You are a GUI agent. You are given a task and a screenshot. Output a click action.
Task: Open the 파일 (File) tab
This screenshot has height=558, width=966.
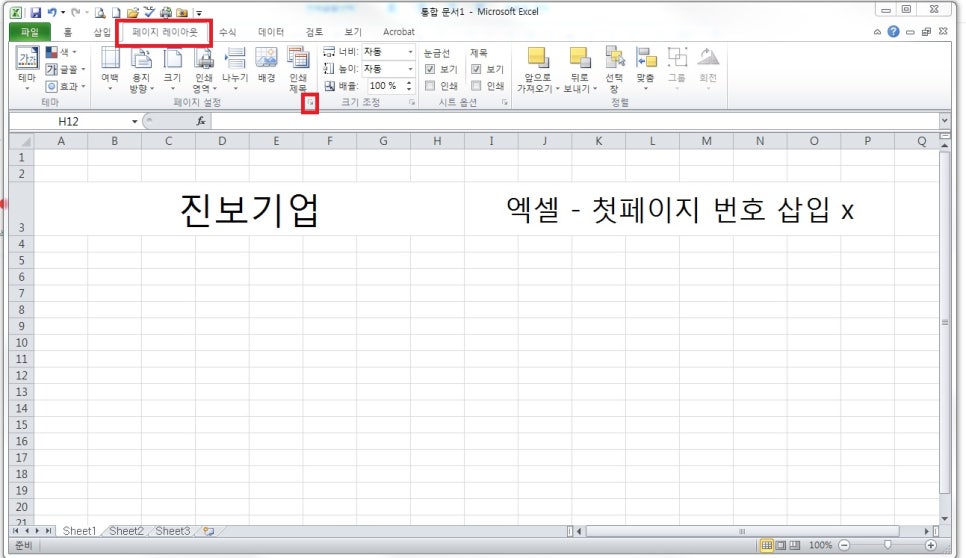pos(29,32)
